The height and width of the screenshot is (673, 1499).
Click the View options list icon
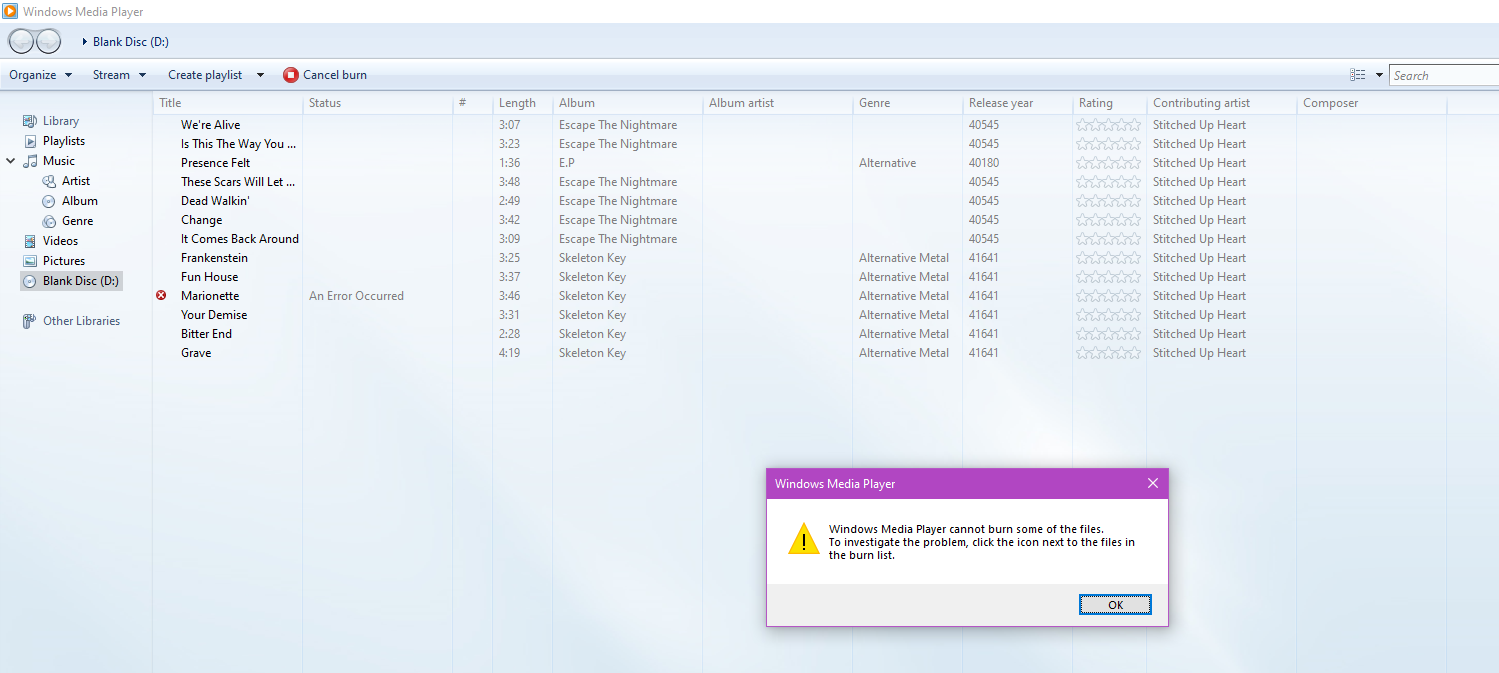[x=1357, y=75]
